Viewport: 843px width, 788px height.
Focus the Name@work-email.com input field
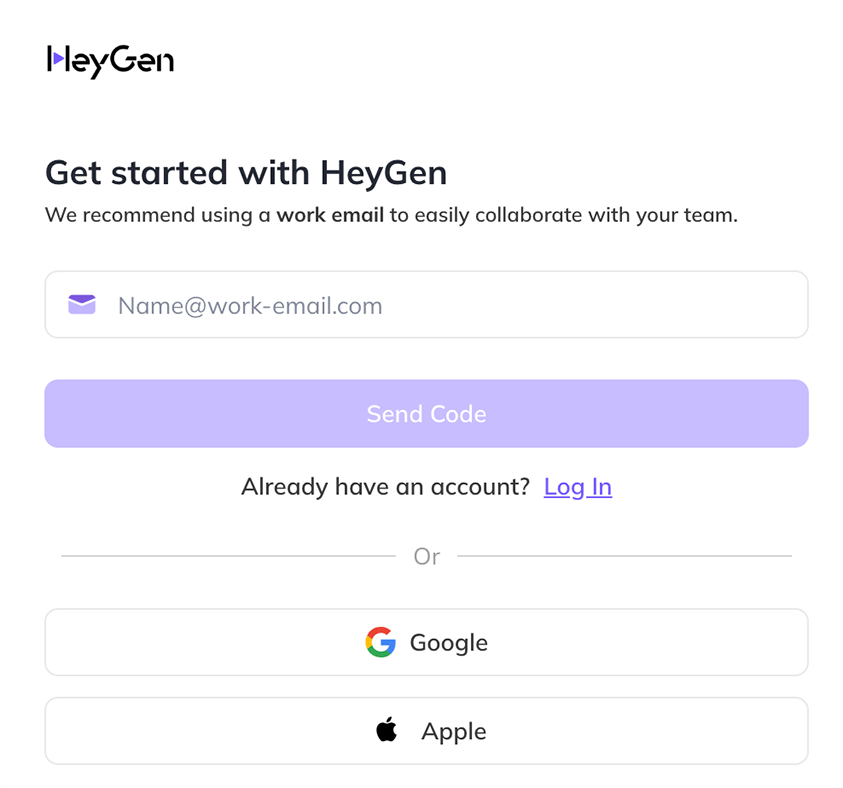coord(426,304)
